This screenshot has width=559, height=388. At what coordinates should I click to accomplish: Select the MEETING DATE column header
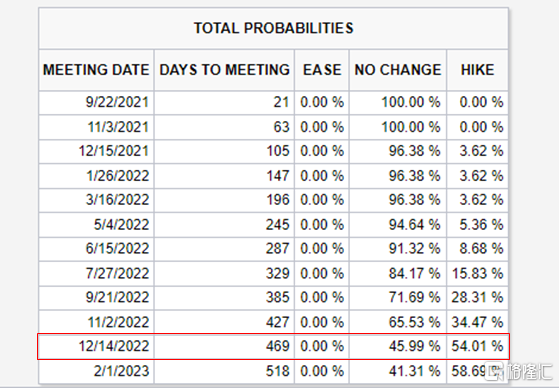click(x=96, y=70)
